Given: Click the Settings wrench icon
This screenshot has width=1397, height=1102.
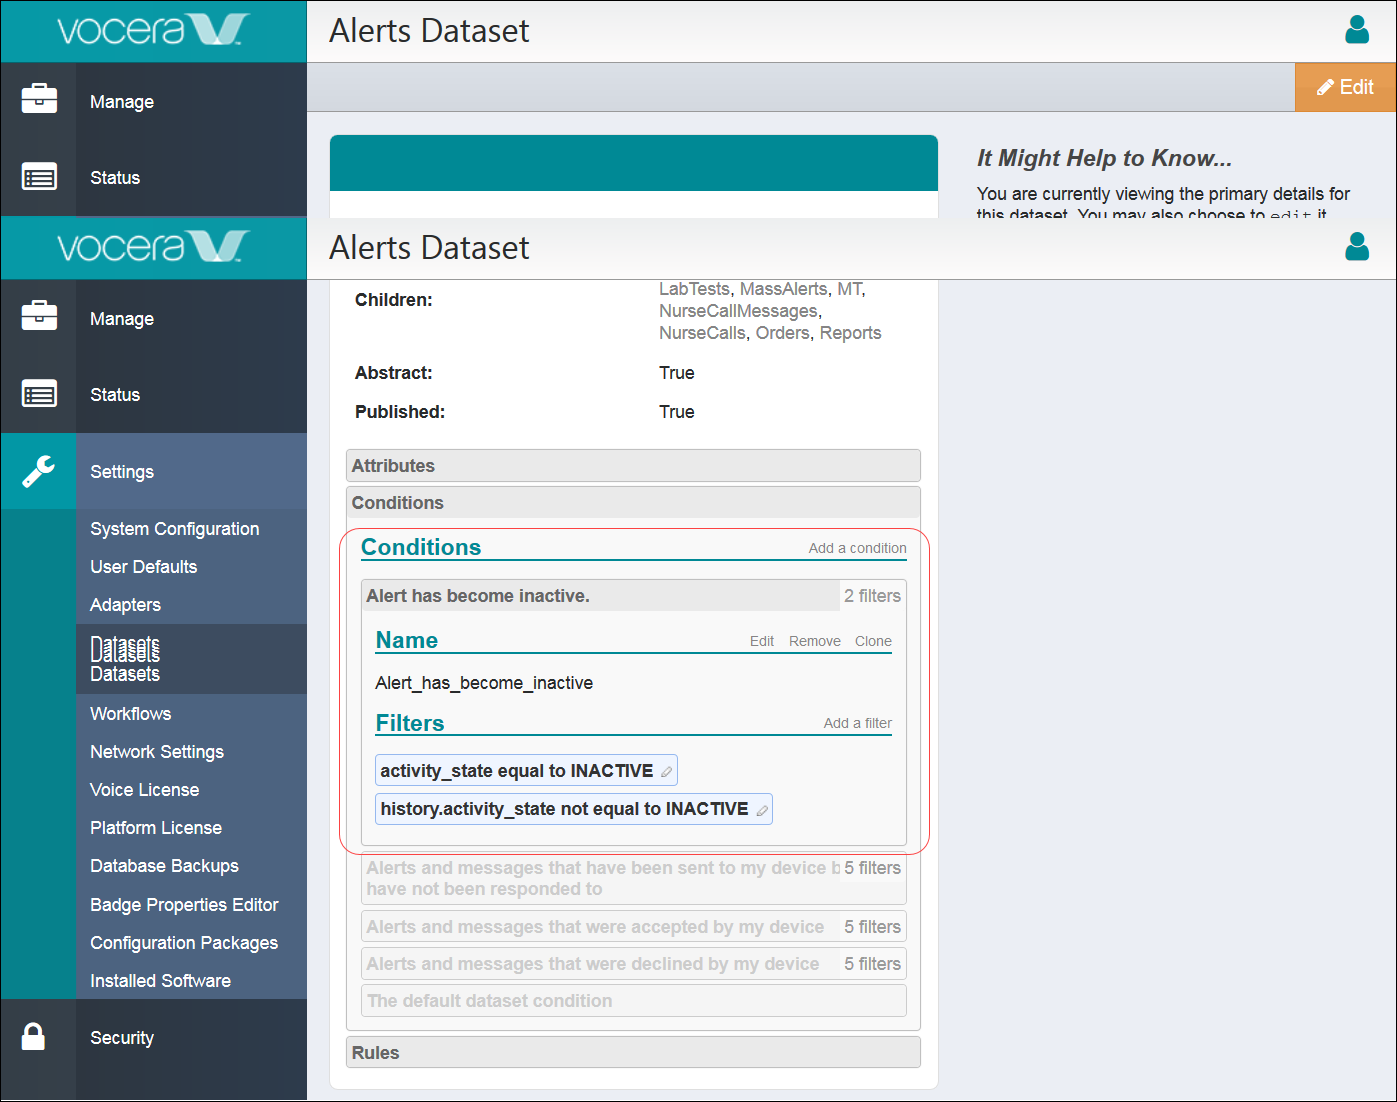Looking at the screenshot, I should (39, 471).
